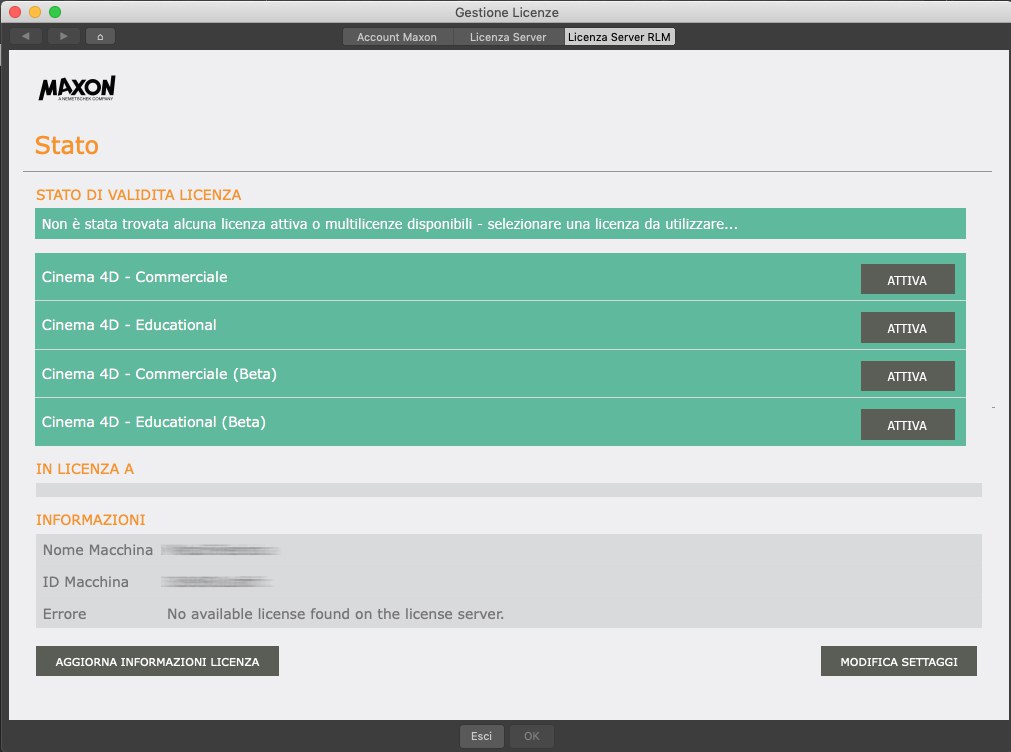Click the ID Macchina label
The image size is (1011, 752).
(x=85, y=582)
